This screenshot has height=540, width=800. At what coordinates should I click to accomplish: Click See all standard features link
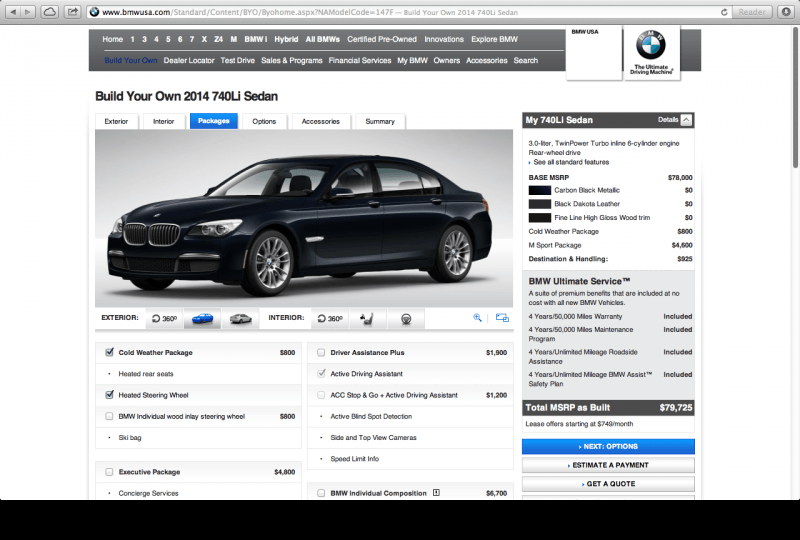coord(571,162)
